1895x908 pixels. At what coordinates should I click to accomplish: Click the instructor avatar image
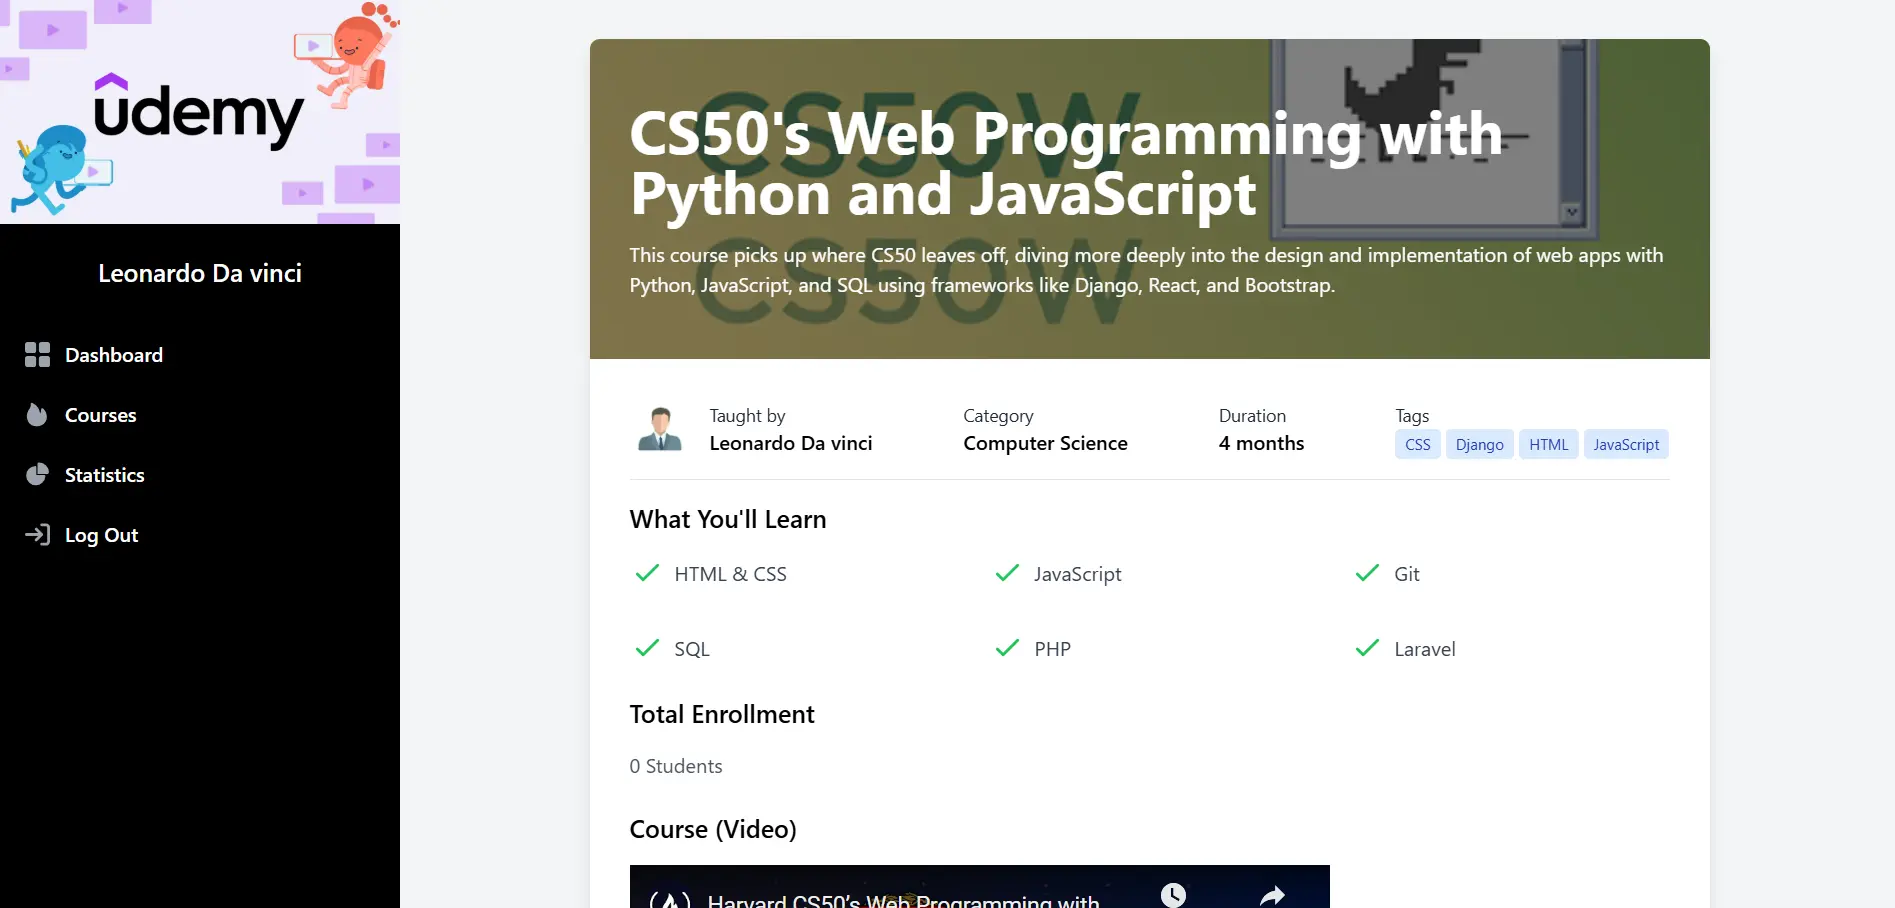point(660,429)
